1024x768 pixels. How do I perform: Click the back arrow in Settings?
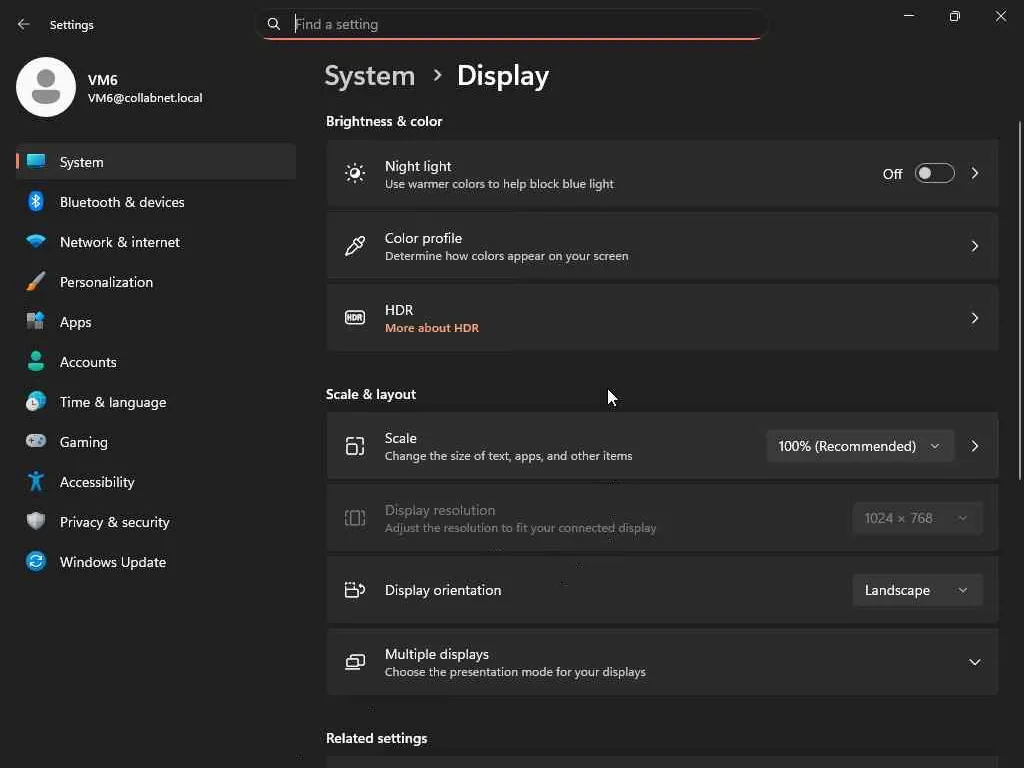(24, 24)
